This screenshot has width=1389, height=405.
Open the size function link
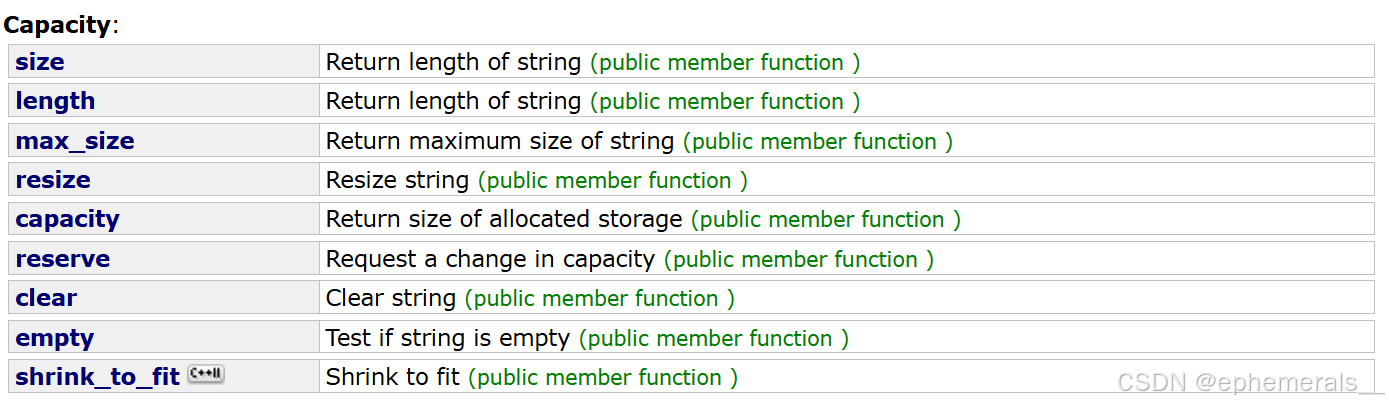40,62
